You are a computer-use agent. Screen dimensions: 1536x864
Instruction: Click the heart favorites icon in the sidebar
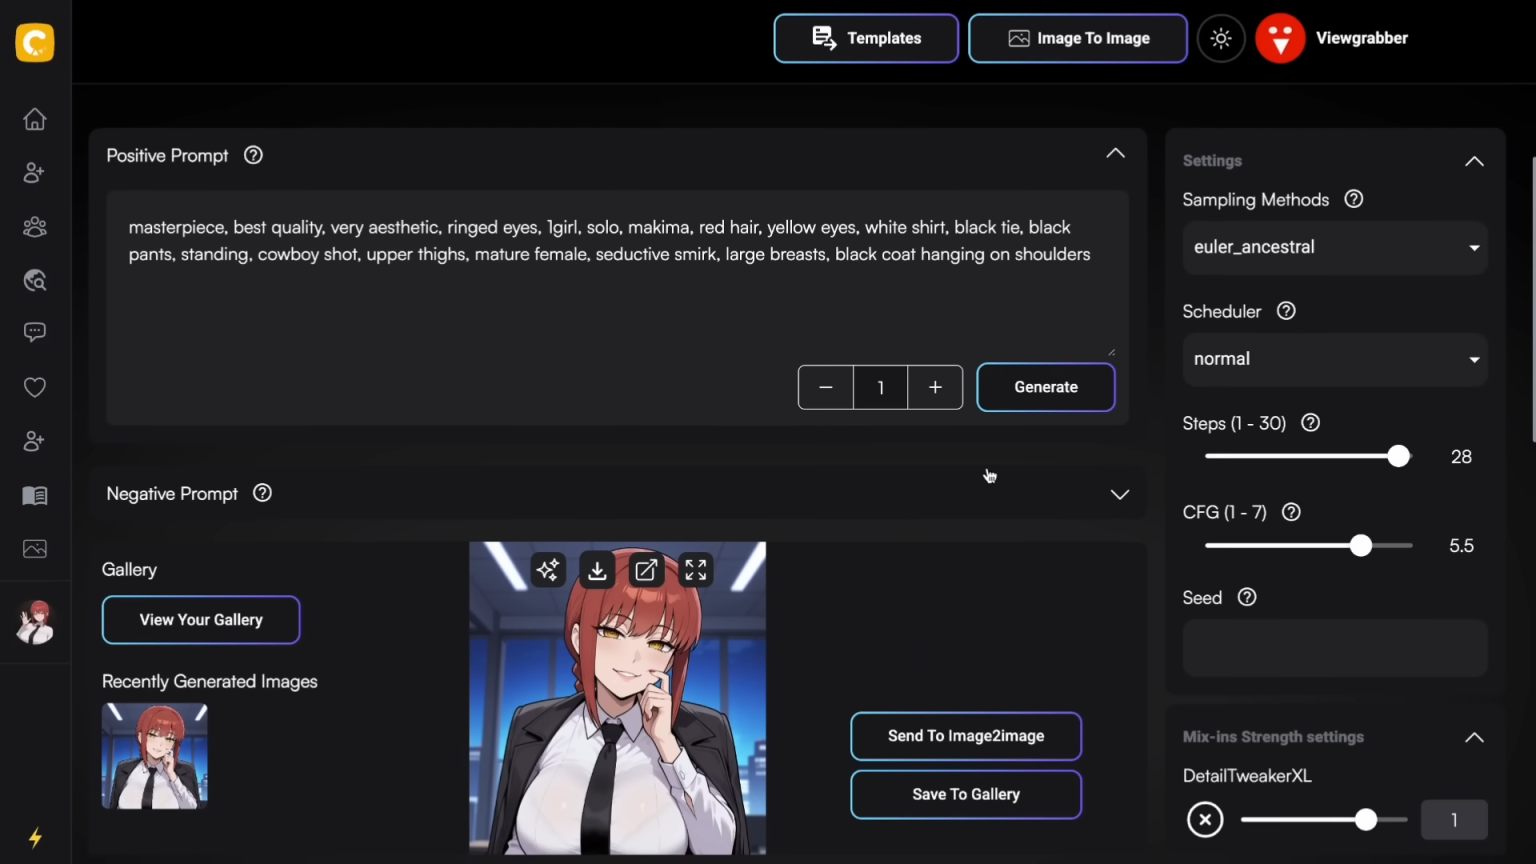(34, 387)
